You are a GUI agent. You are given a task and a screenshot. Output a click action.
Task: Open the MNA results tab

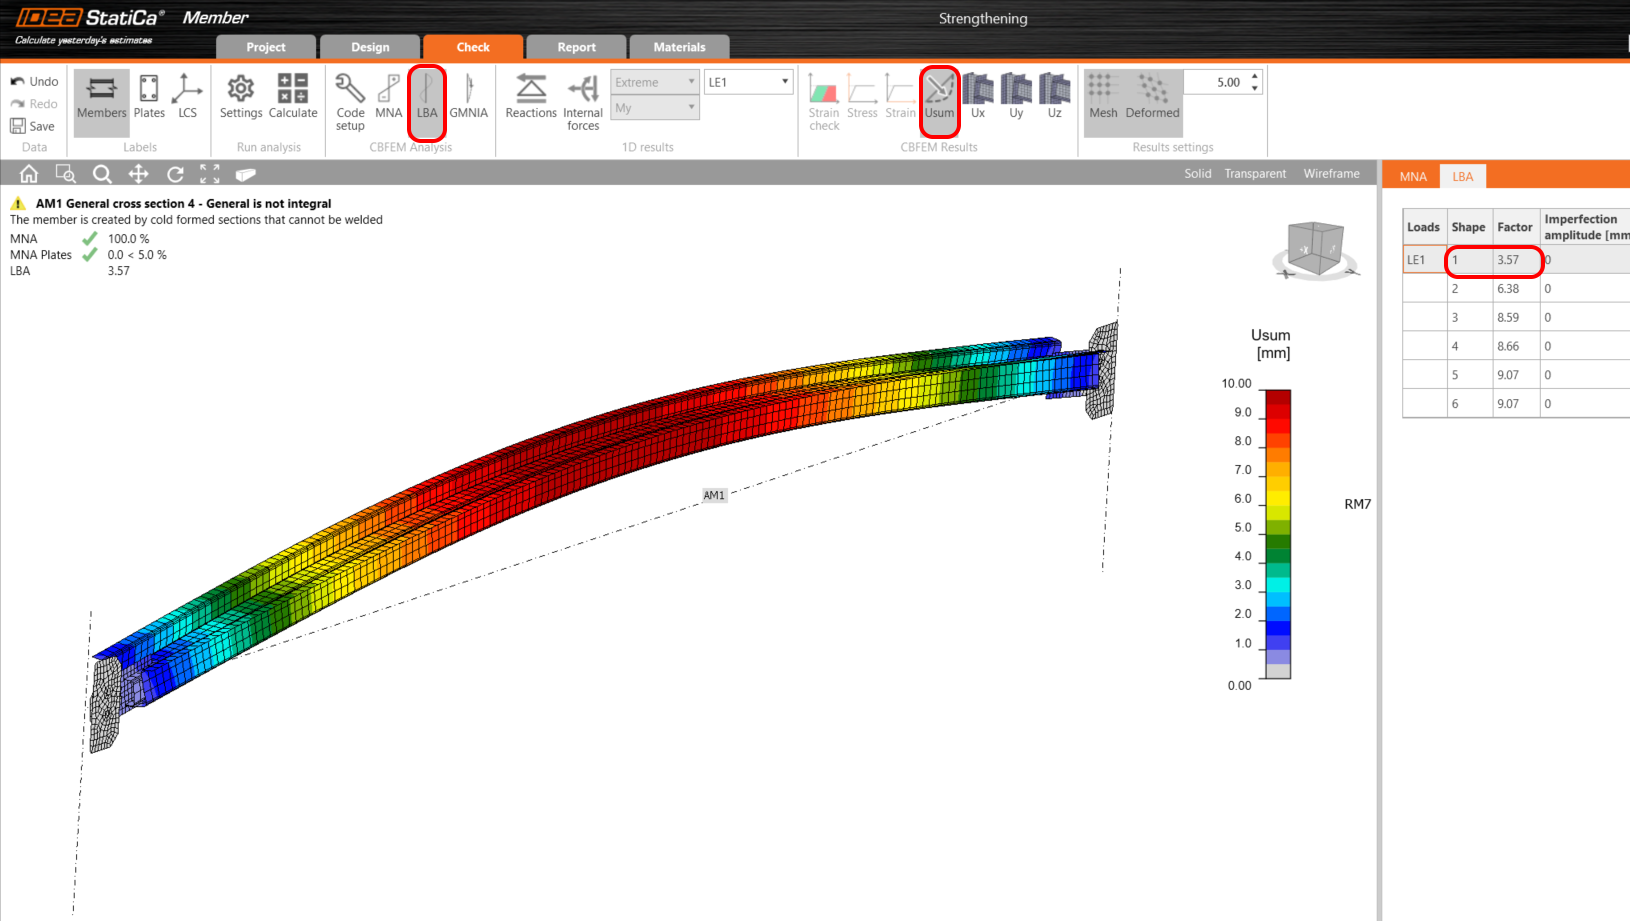(x=1413, y=177)
